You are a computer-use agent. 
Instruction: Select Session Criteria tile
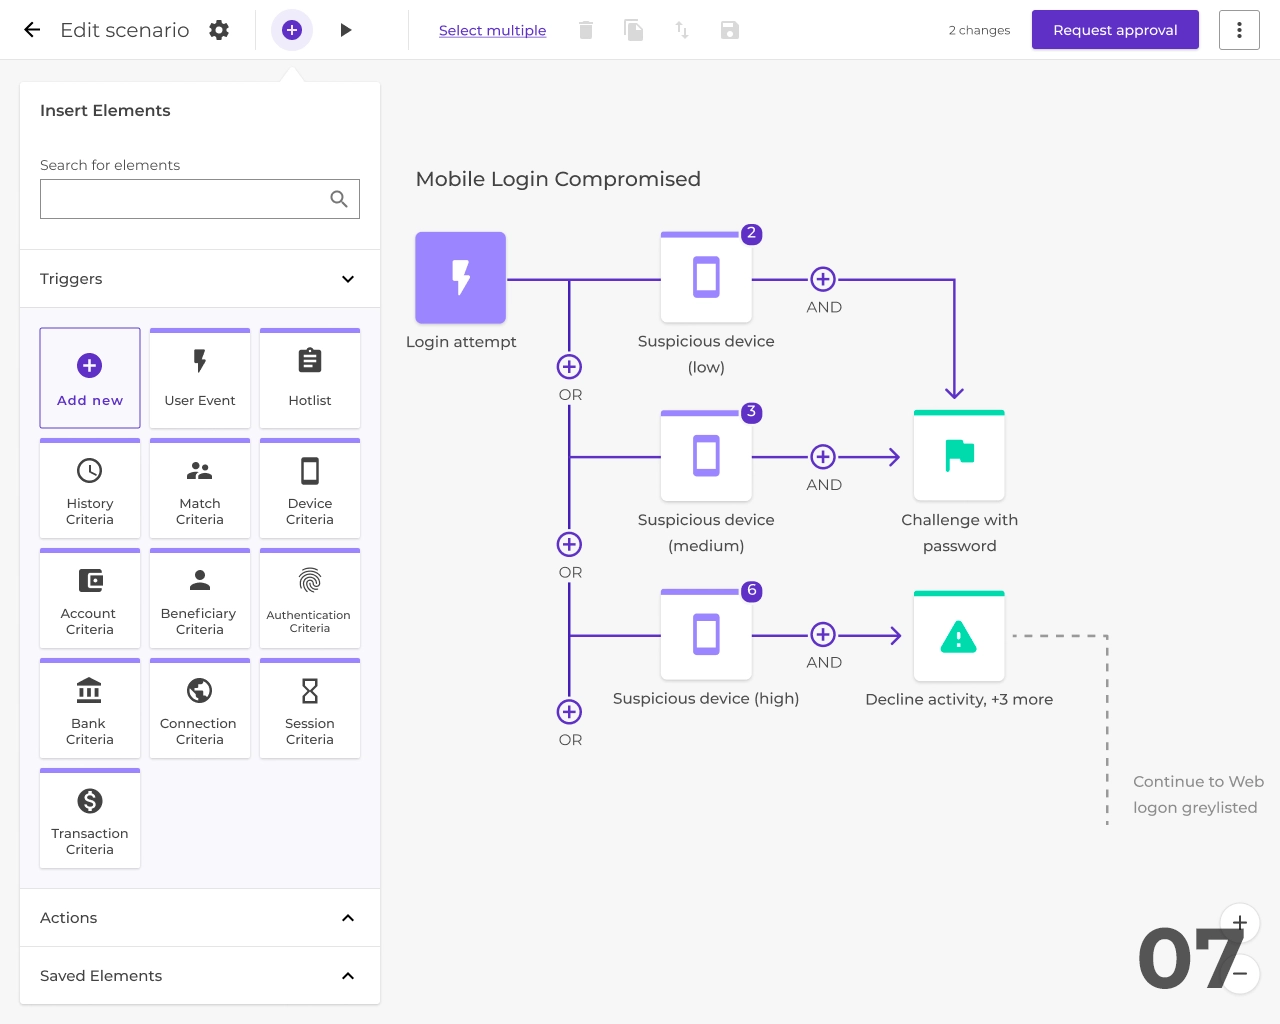point(310,708)
